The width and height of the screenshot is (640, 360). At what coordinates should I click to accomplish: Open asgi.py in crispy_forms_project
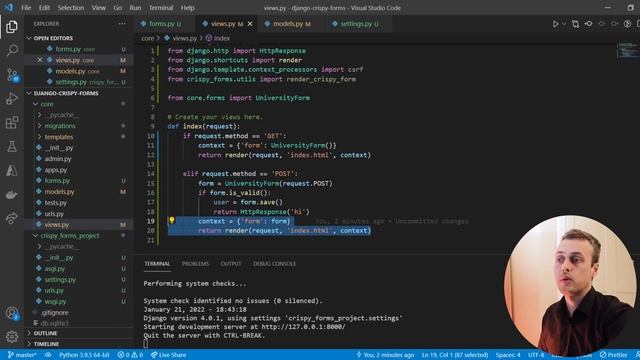54,269
